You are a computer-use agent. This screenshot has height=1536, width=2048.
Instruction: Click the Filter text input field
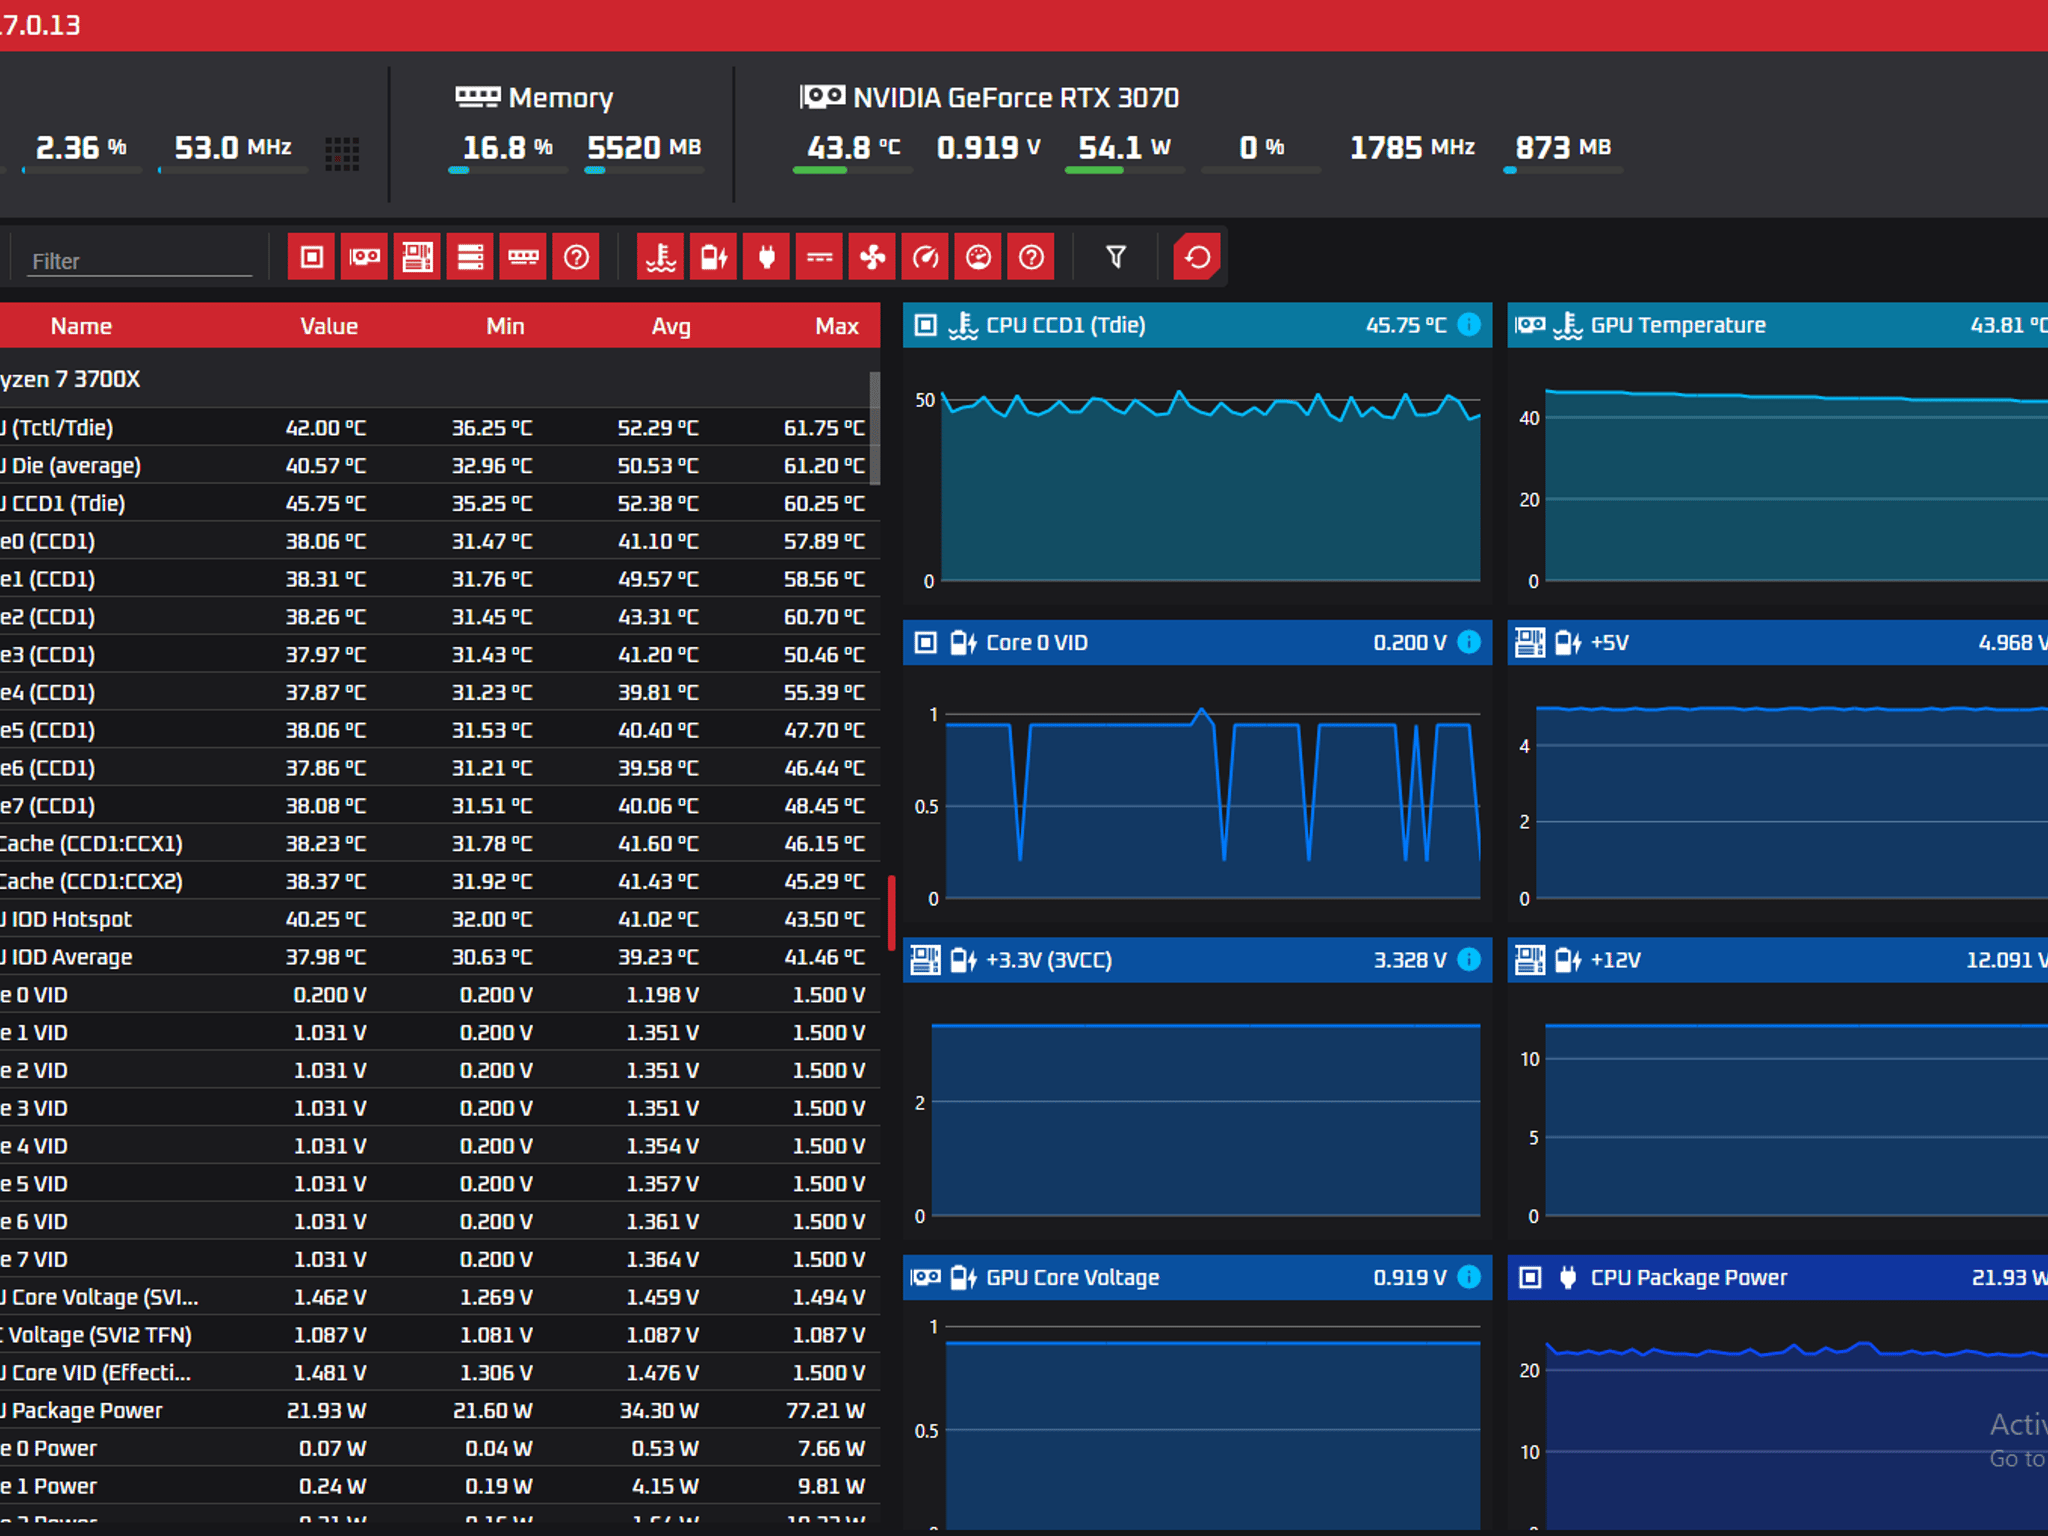pos(139,261)
